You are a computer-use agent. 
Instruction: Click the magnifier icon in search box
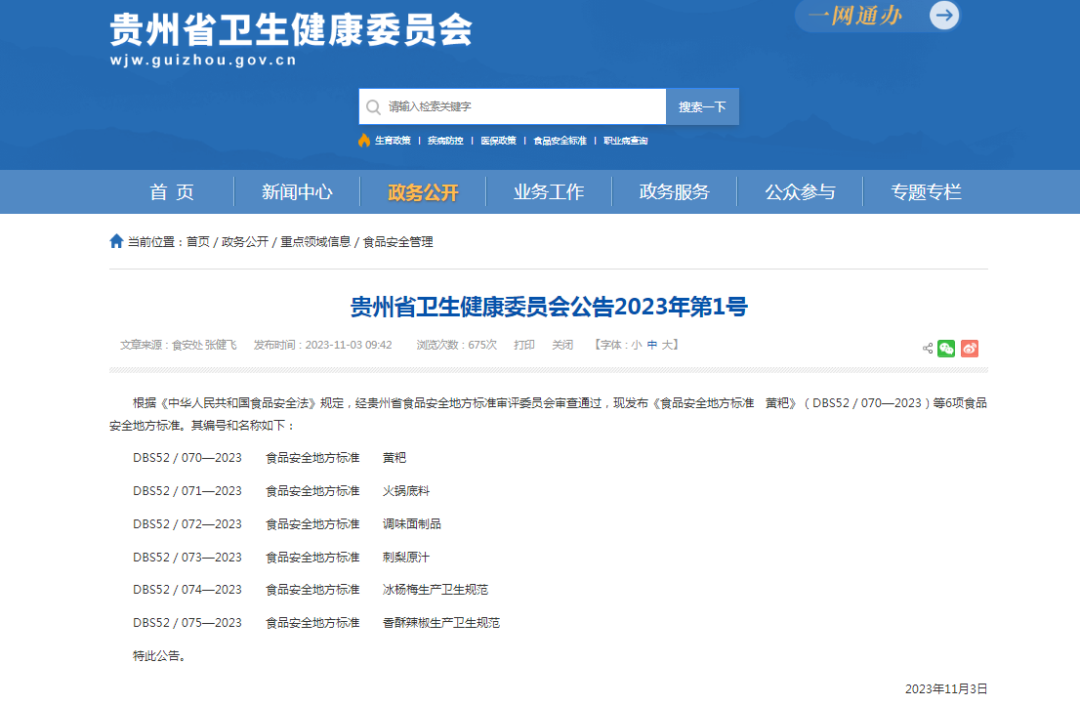click(373, 107)
